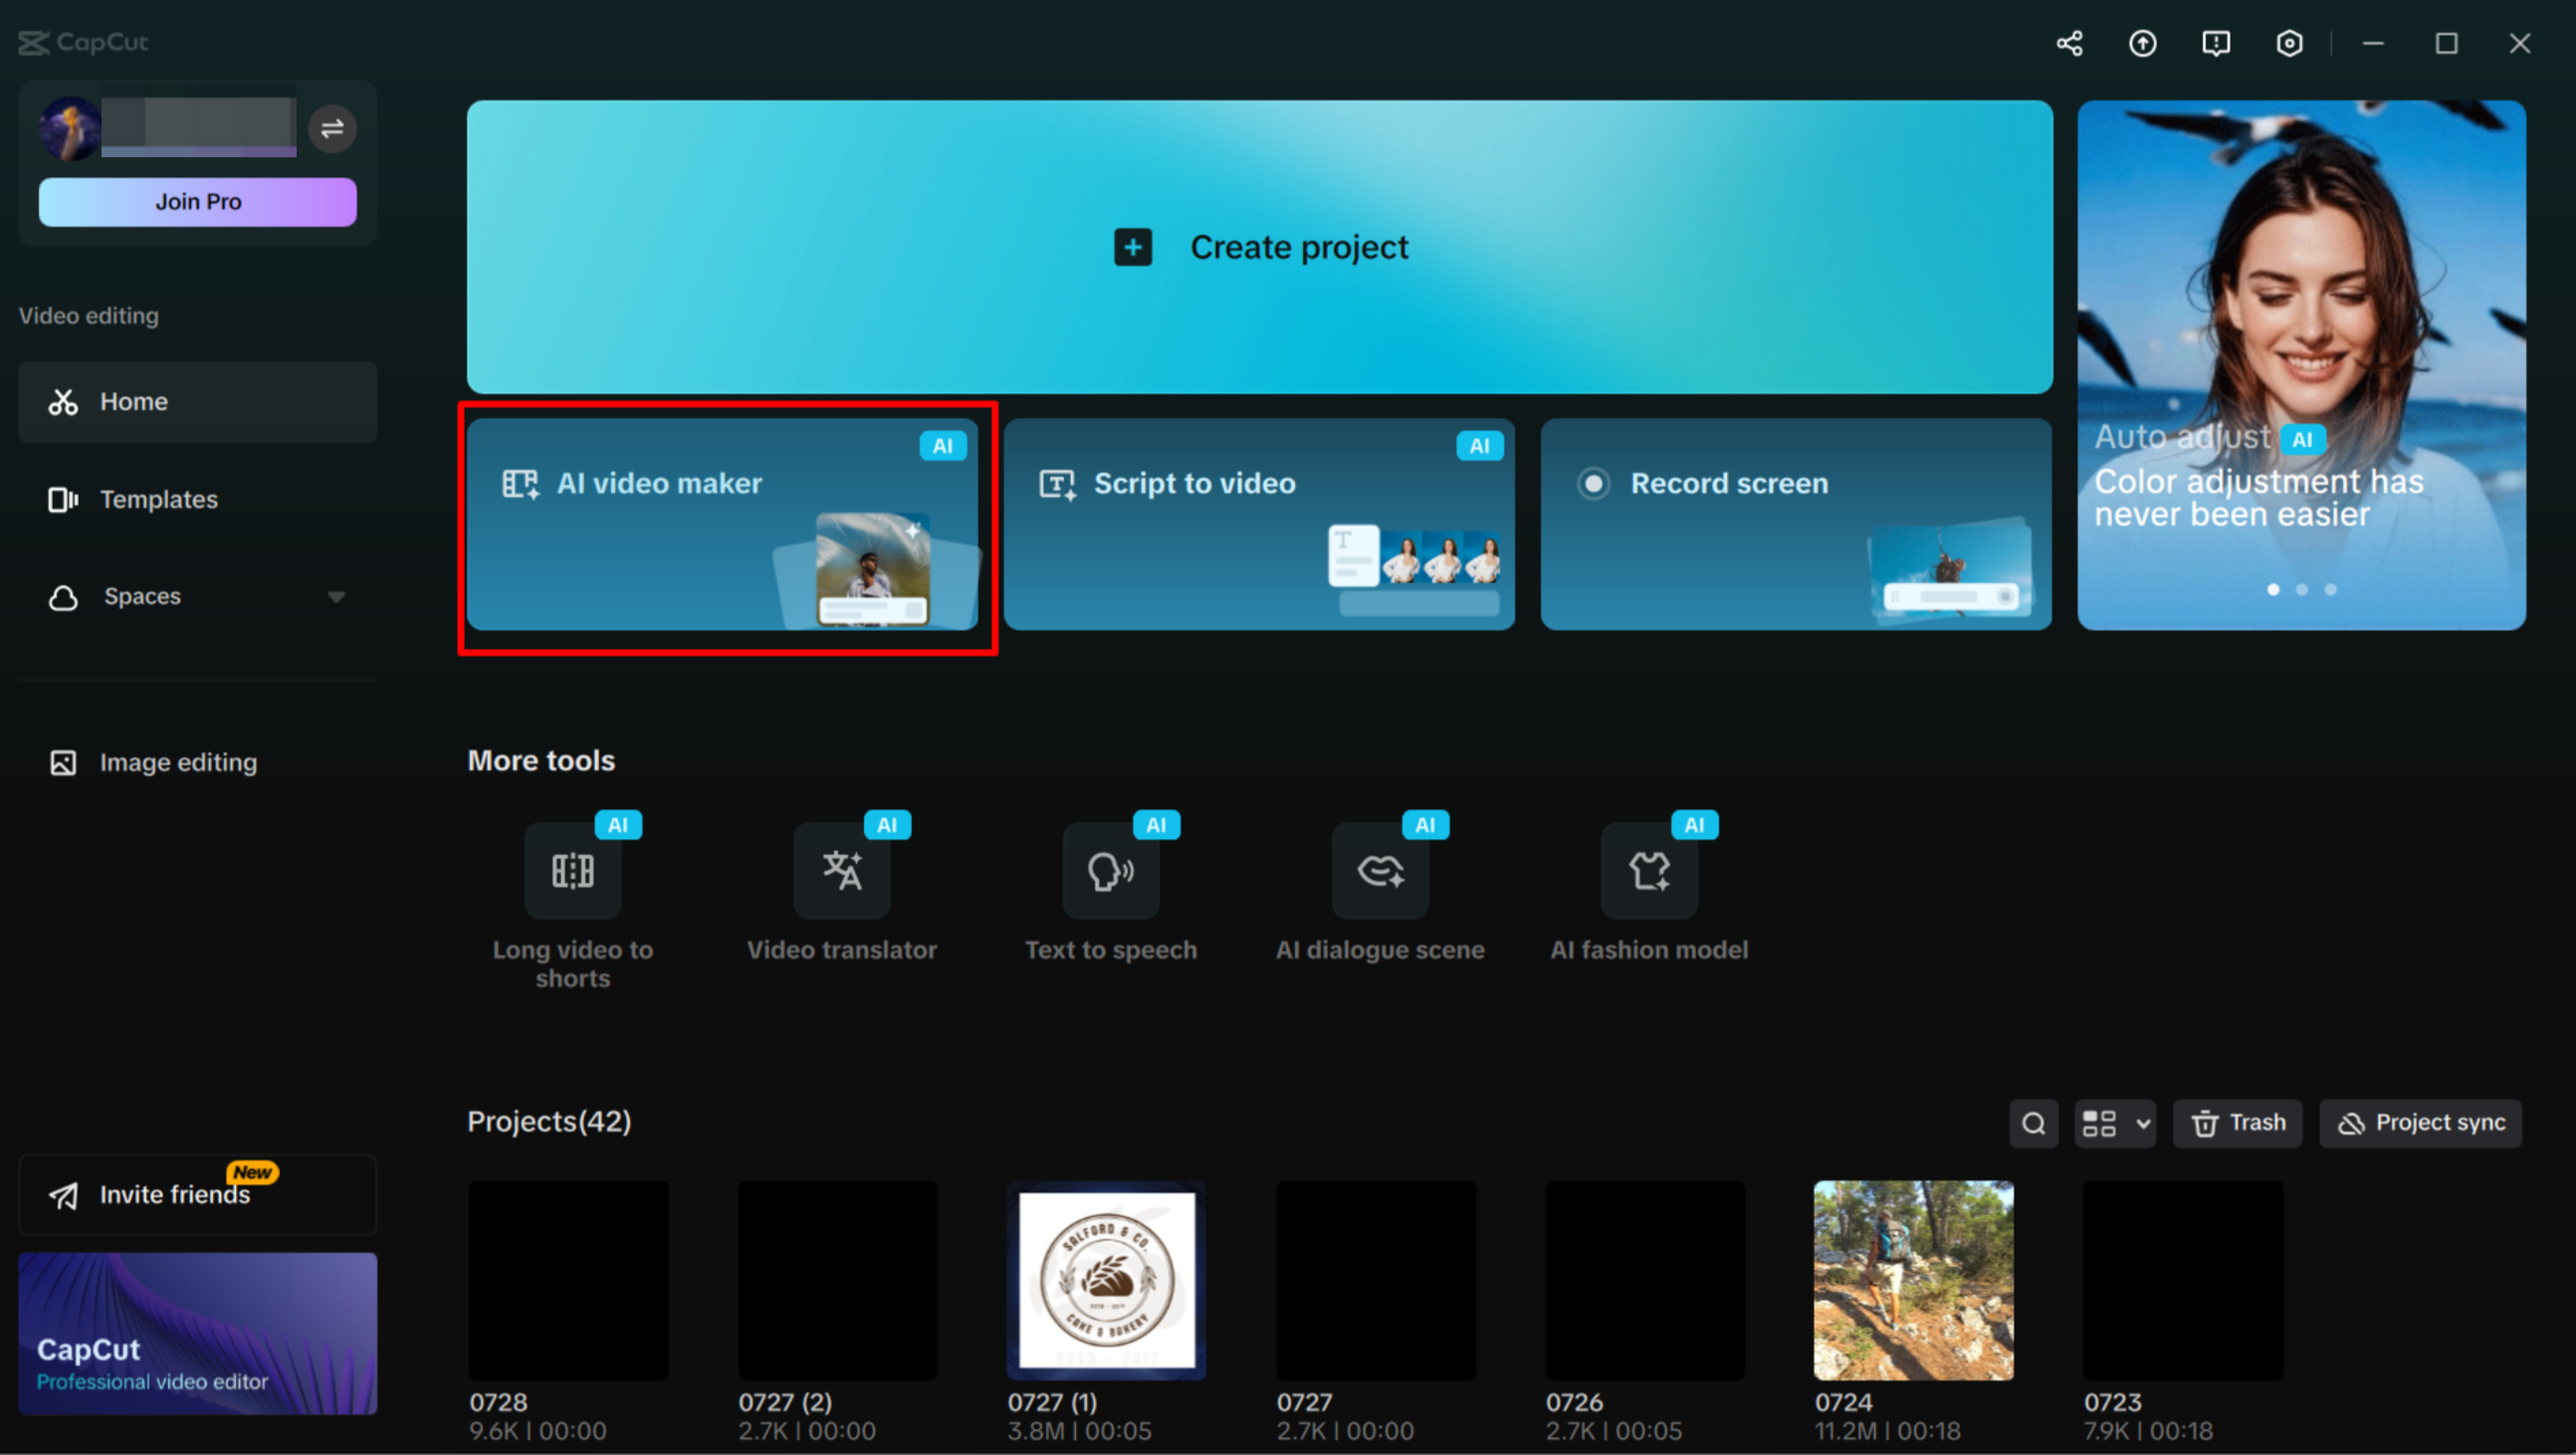Open the project layout view dropdown
Screen dimensions: 2576x1455
2114,1123
